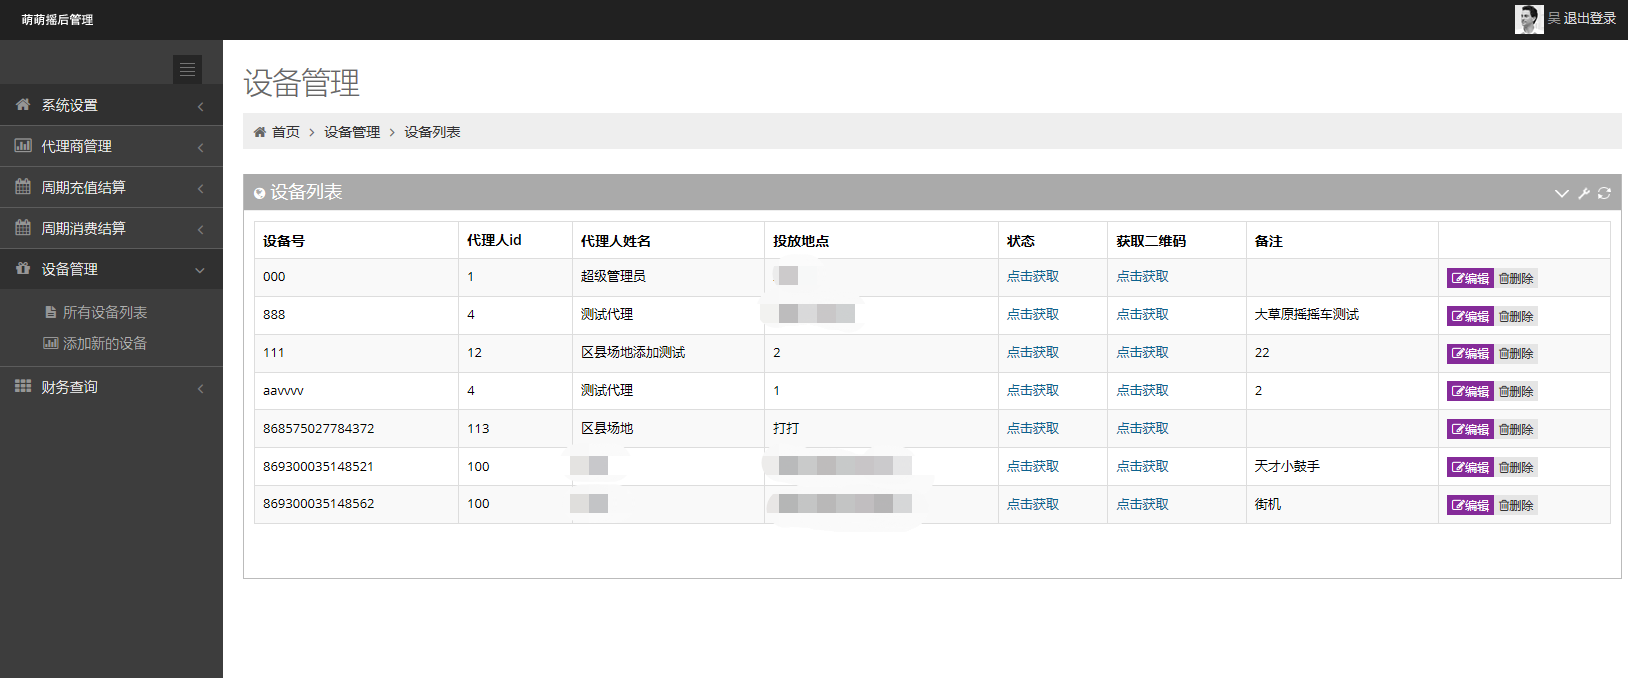Click the calendar icon beside 周期充值结算
The width and height of the screenshot is (1628, 678).
pos(22,186)
